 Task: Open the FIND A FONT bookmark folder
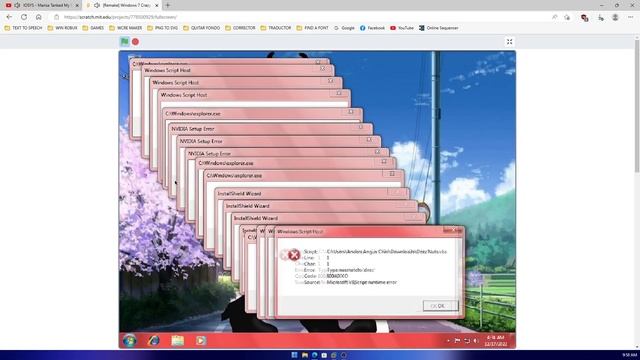coord(312,28)
